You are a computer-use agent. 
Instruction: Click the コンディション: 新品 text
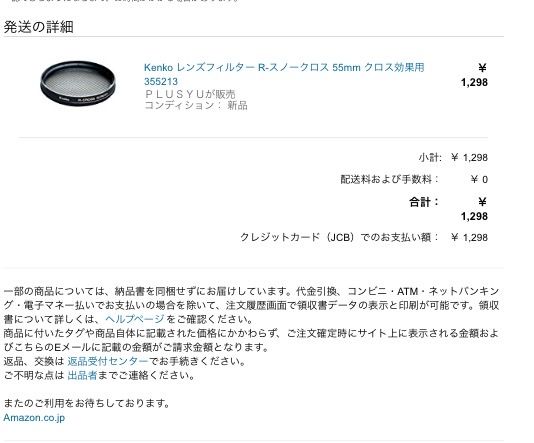196,105
